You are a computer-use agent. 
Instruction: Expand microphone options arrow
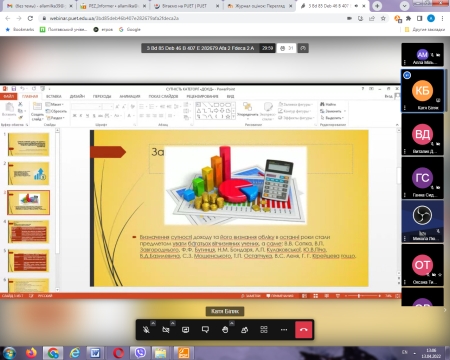(153, 323)
